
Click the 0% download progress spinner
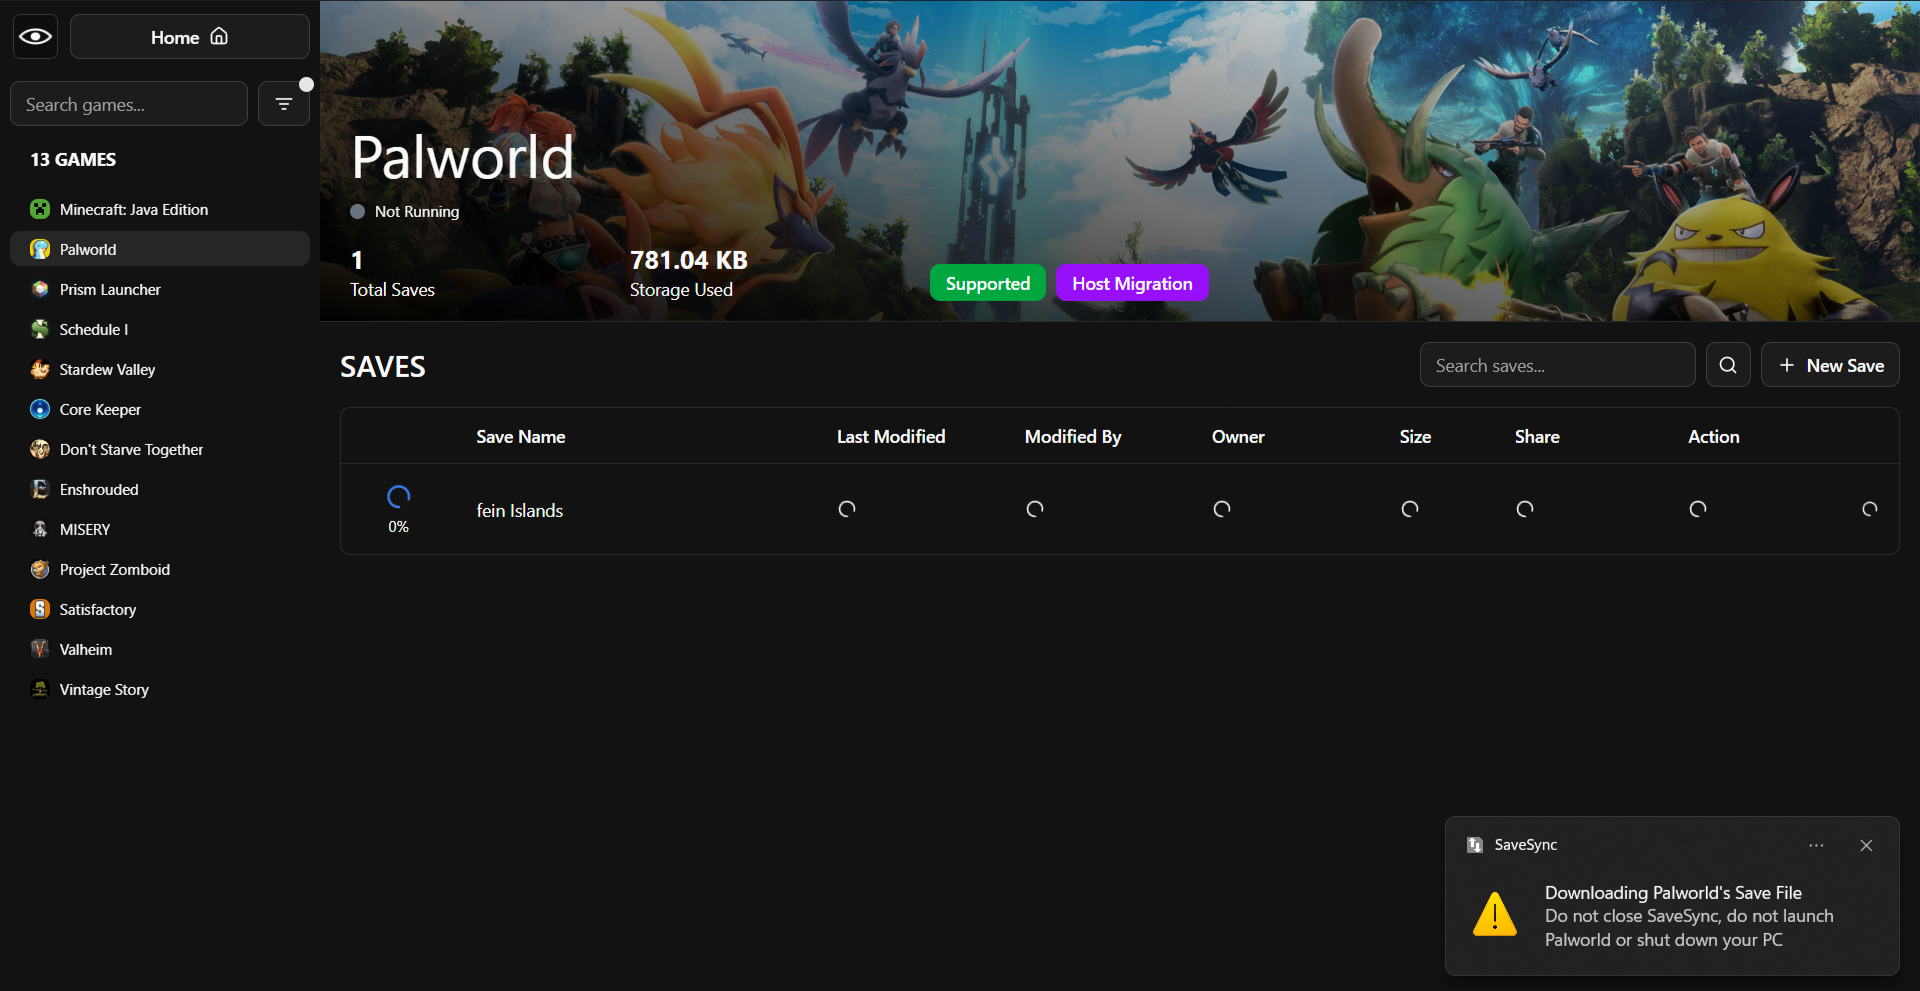point(399,497)
